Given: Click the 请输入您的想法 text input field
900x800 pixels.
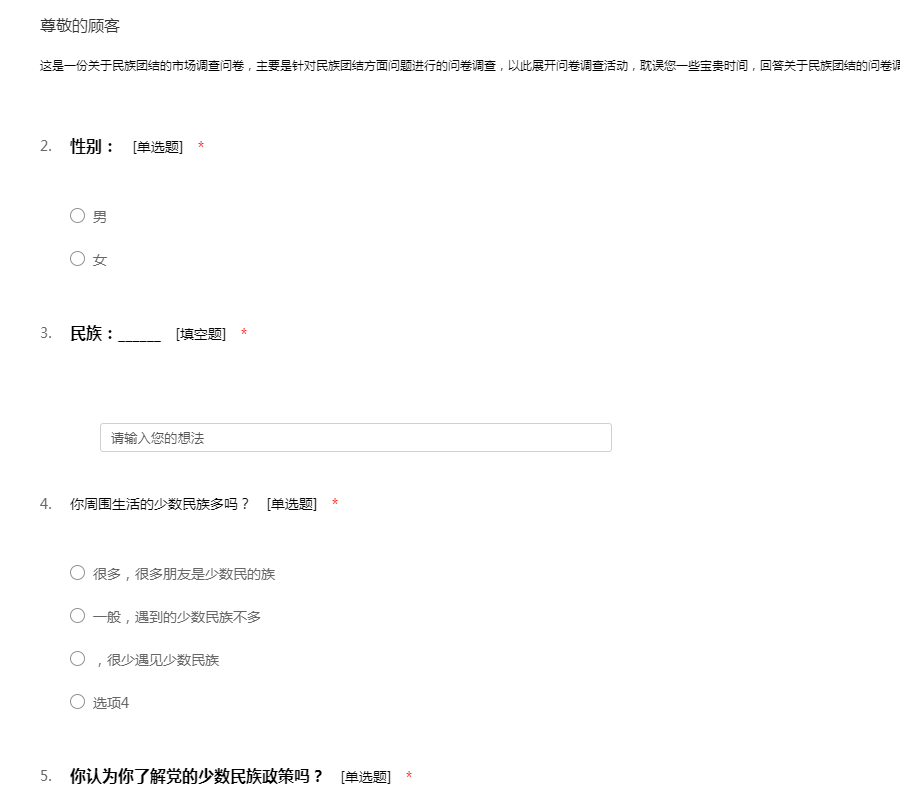Looking at the screenshot, I should (355, 437).
